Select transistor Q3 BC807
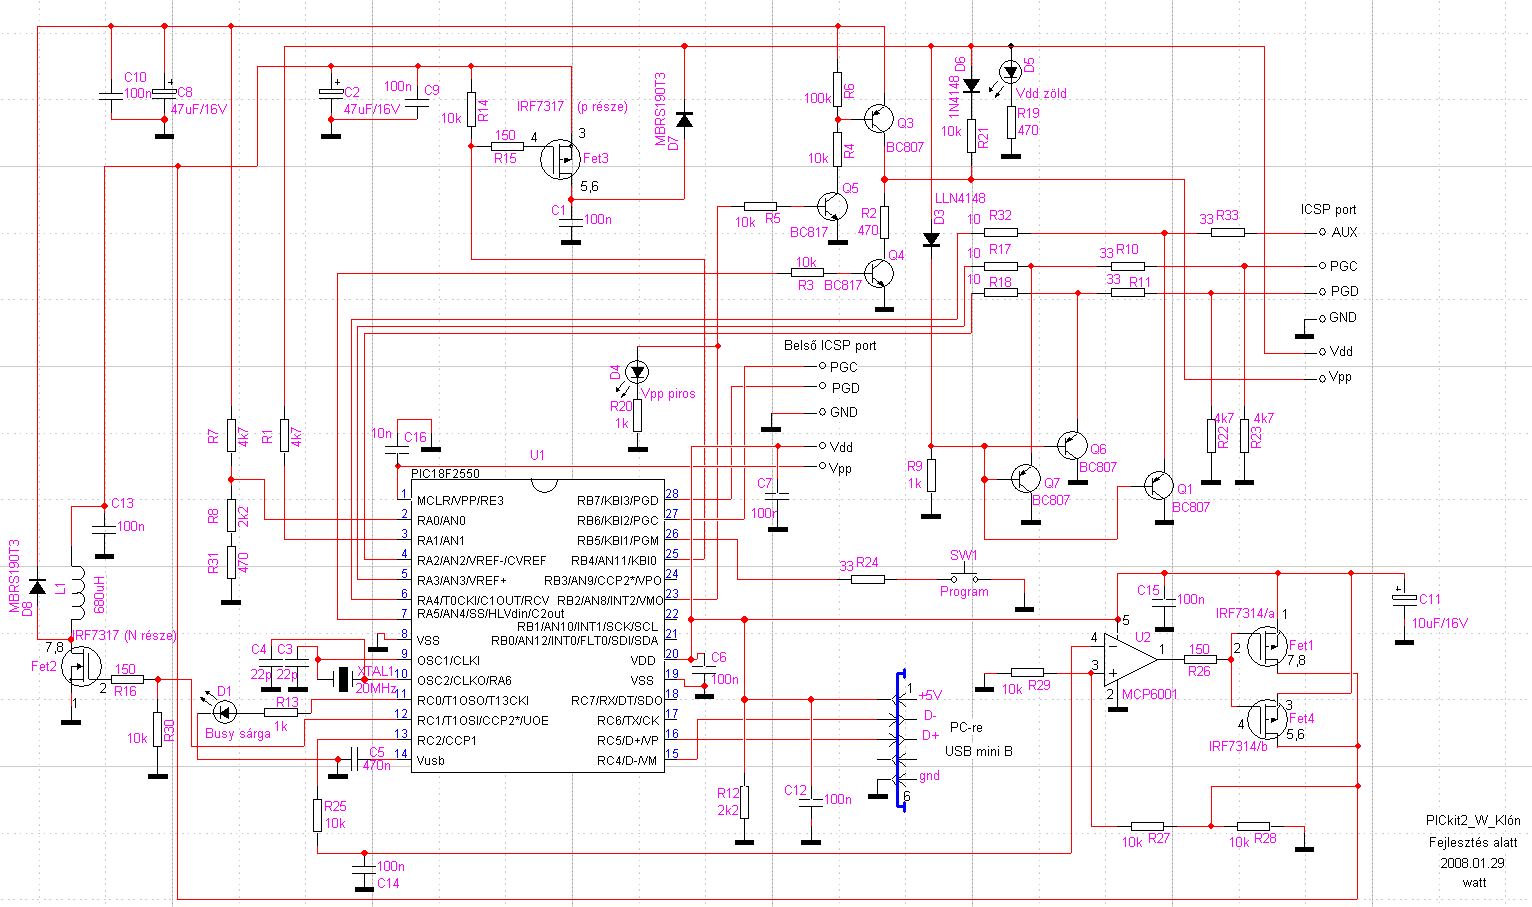The image size is (1532, 907). (878, 119)
